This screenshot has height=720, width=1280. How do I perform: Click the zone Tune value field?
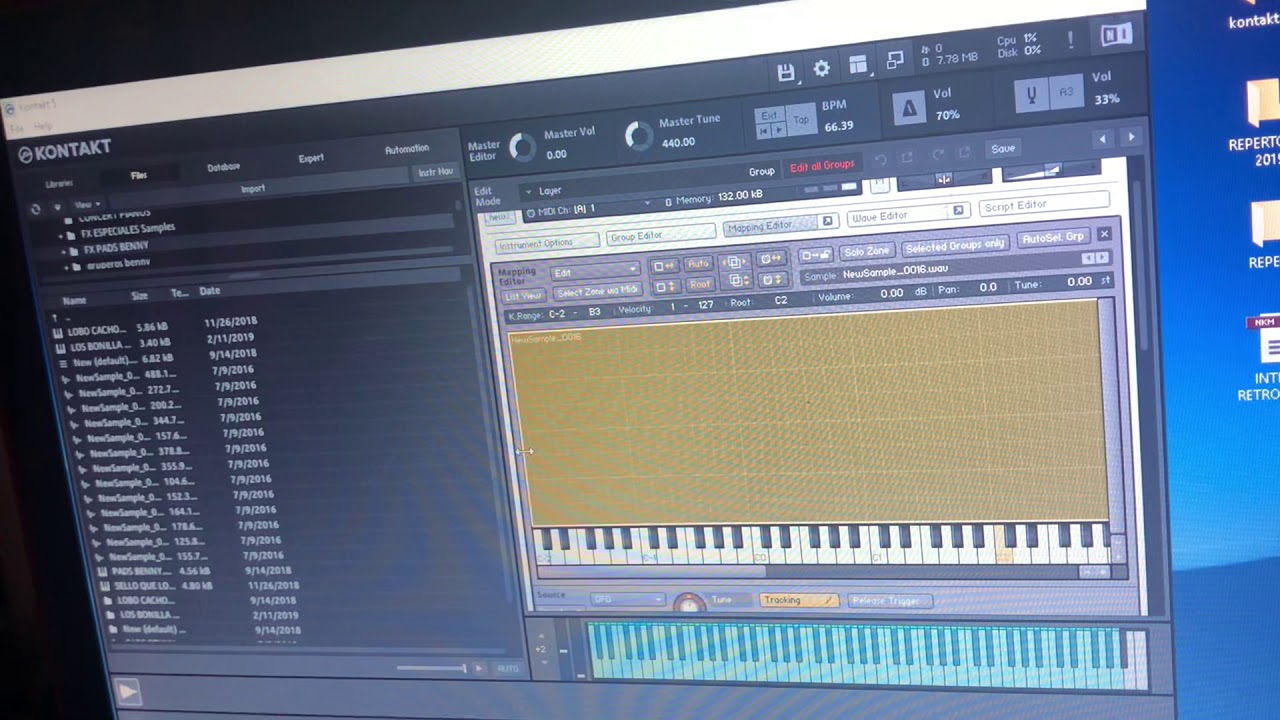tap(1079, 282)
